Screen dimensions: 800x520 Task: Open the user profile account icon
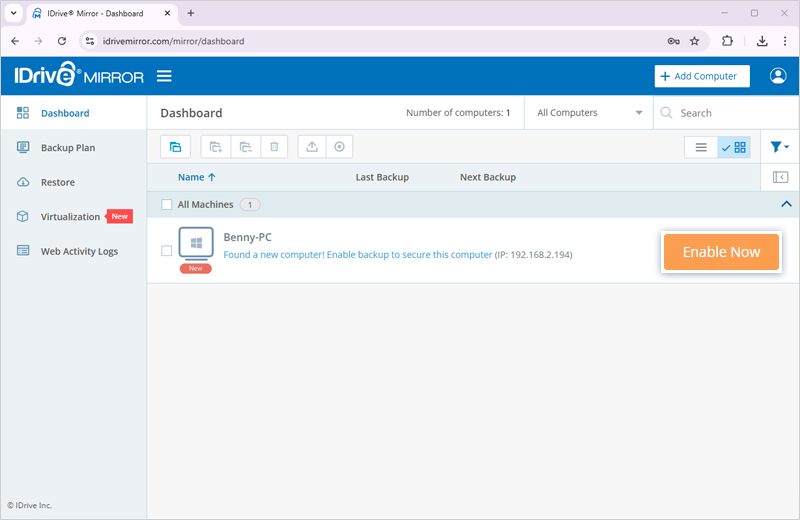(x=778, y=76)
